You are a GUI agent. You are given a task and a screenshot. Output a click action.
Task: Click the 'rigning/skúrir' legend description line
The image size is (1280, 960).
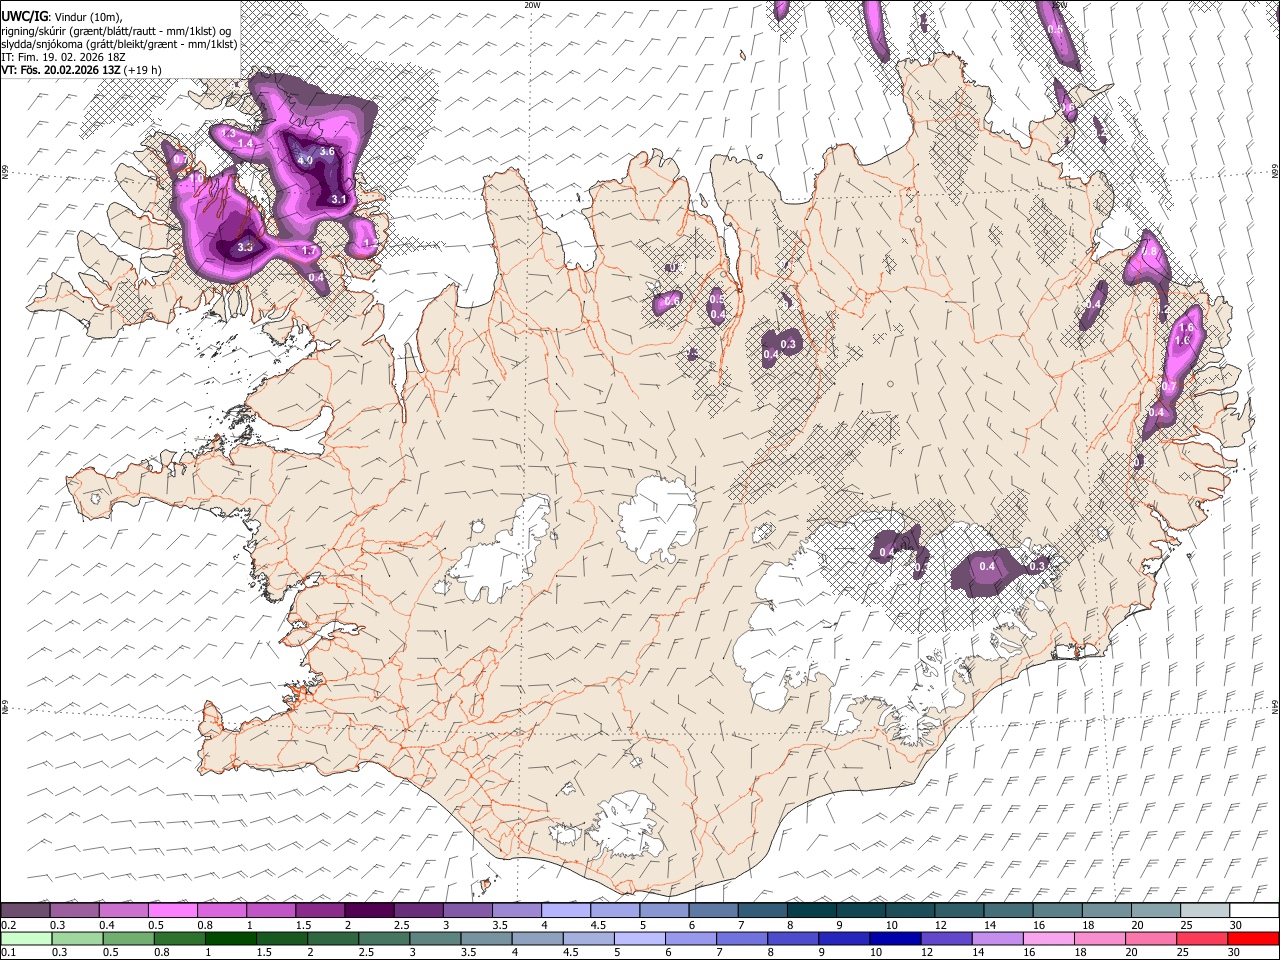pyautogui.click(x=116, y=31)
